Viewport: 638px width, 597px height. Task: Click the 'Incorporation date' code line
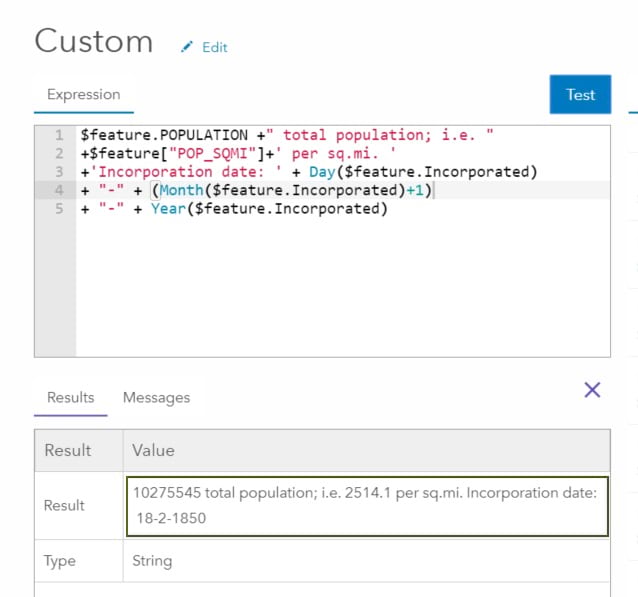[x=309, y=172]
